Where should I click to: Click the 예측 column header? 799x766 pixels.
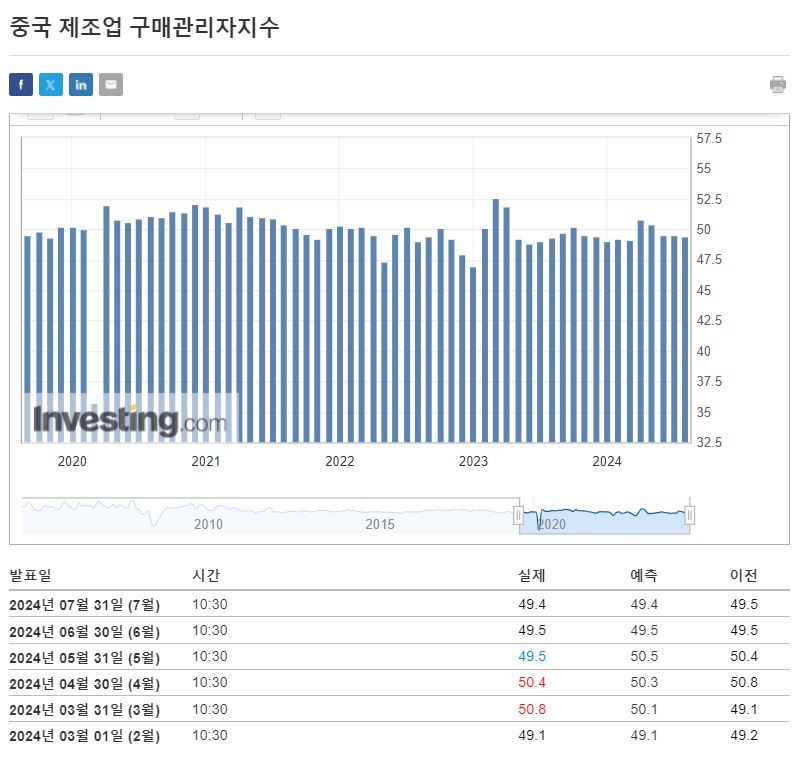pos(644,575)
